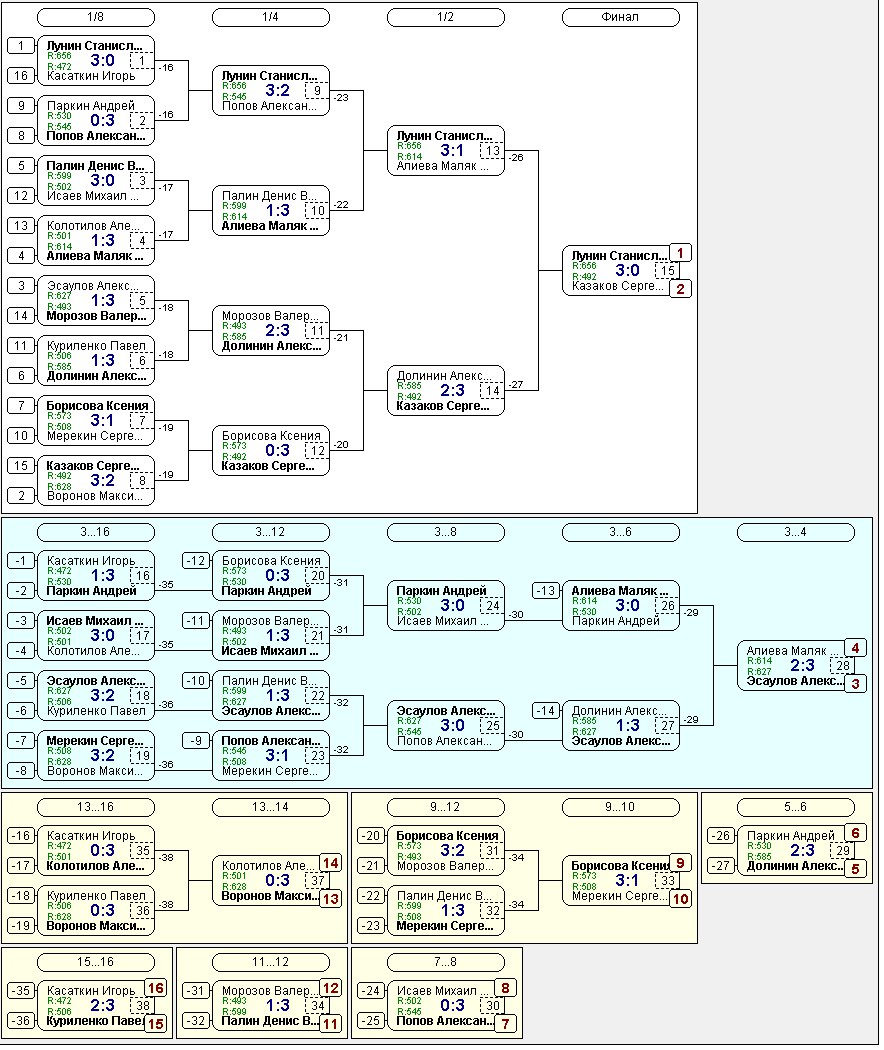Image resolution: width=884 pixels, height=1050 pixels.
Task: Open semifinal Долинин vs Казаков 2:3
Action: [x=445, y=390]
